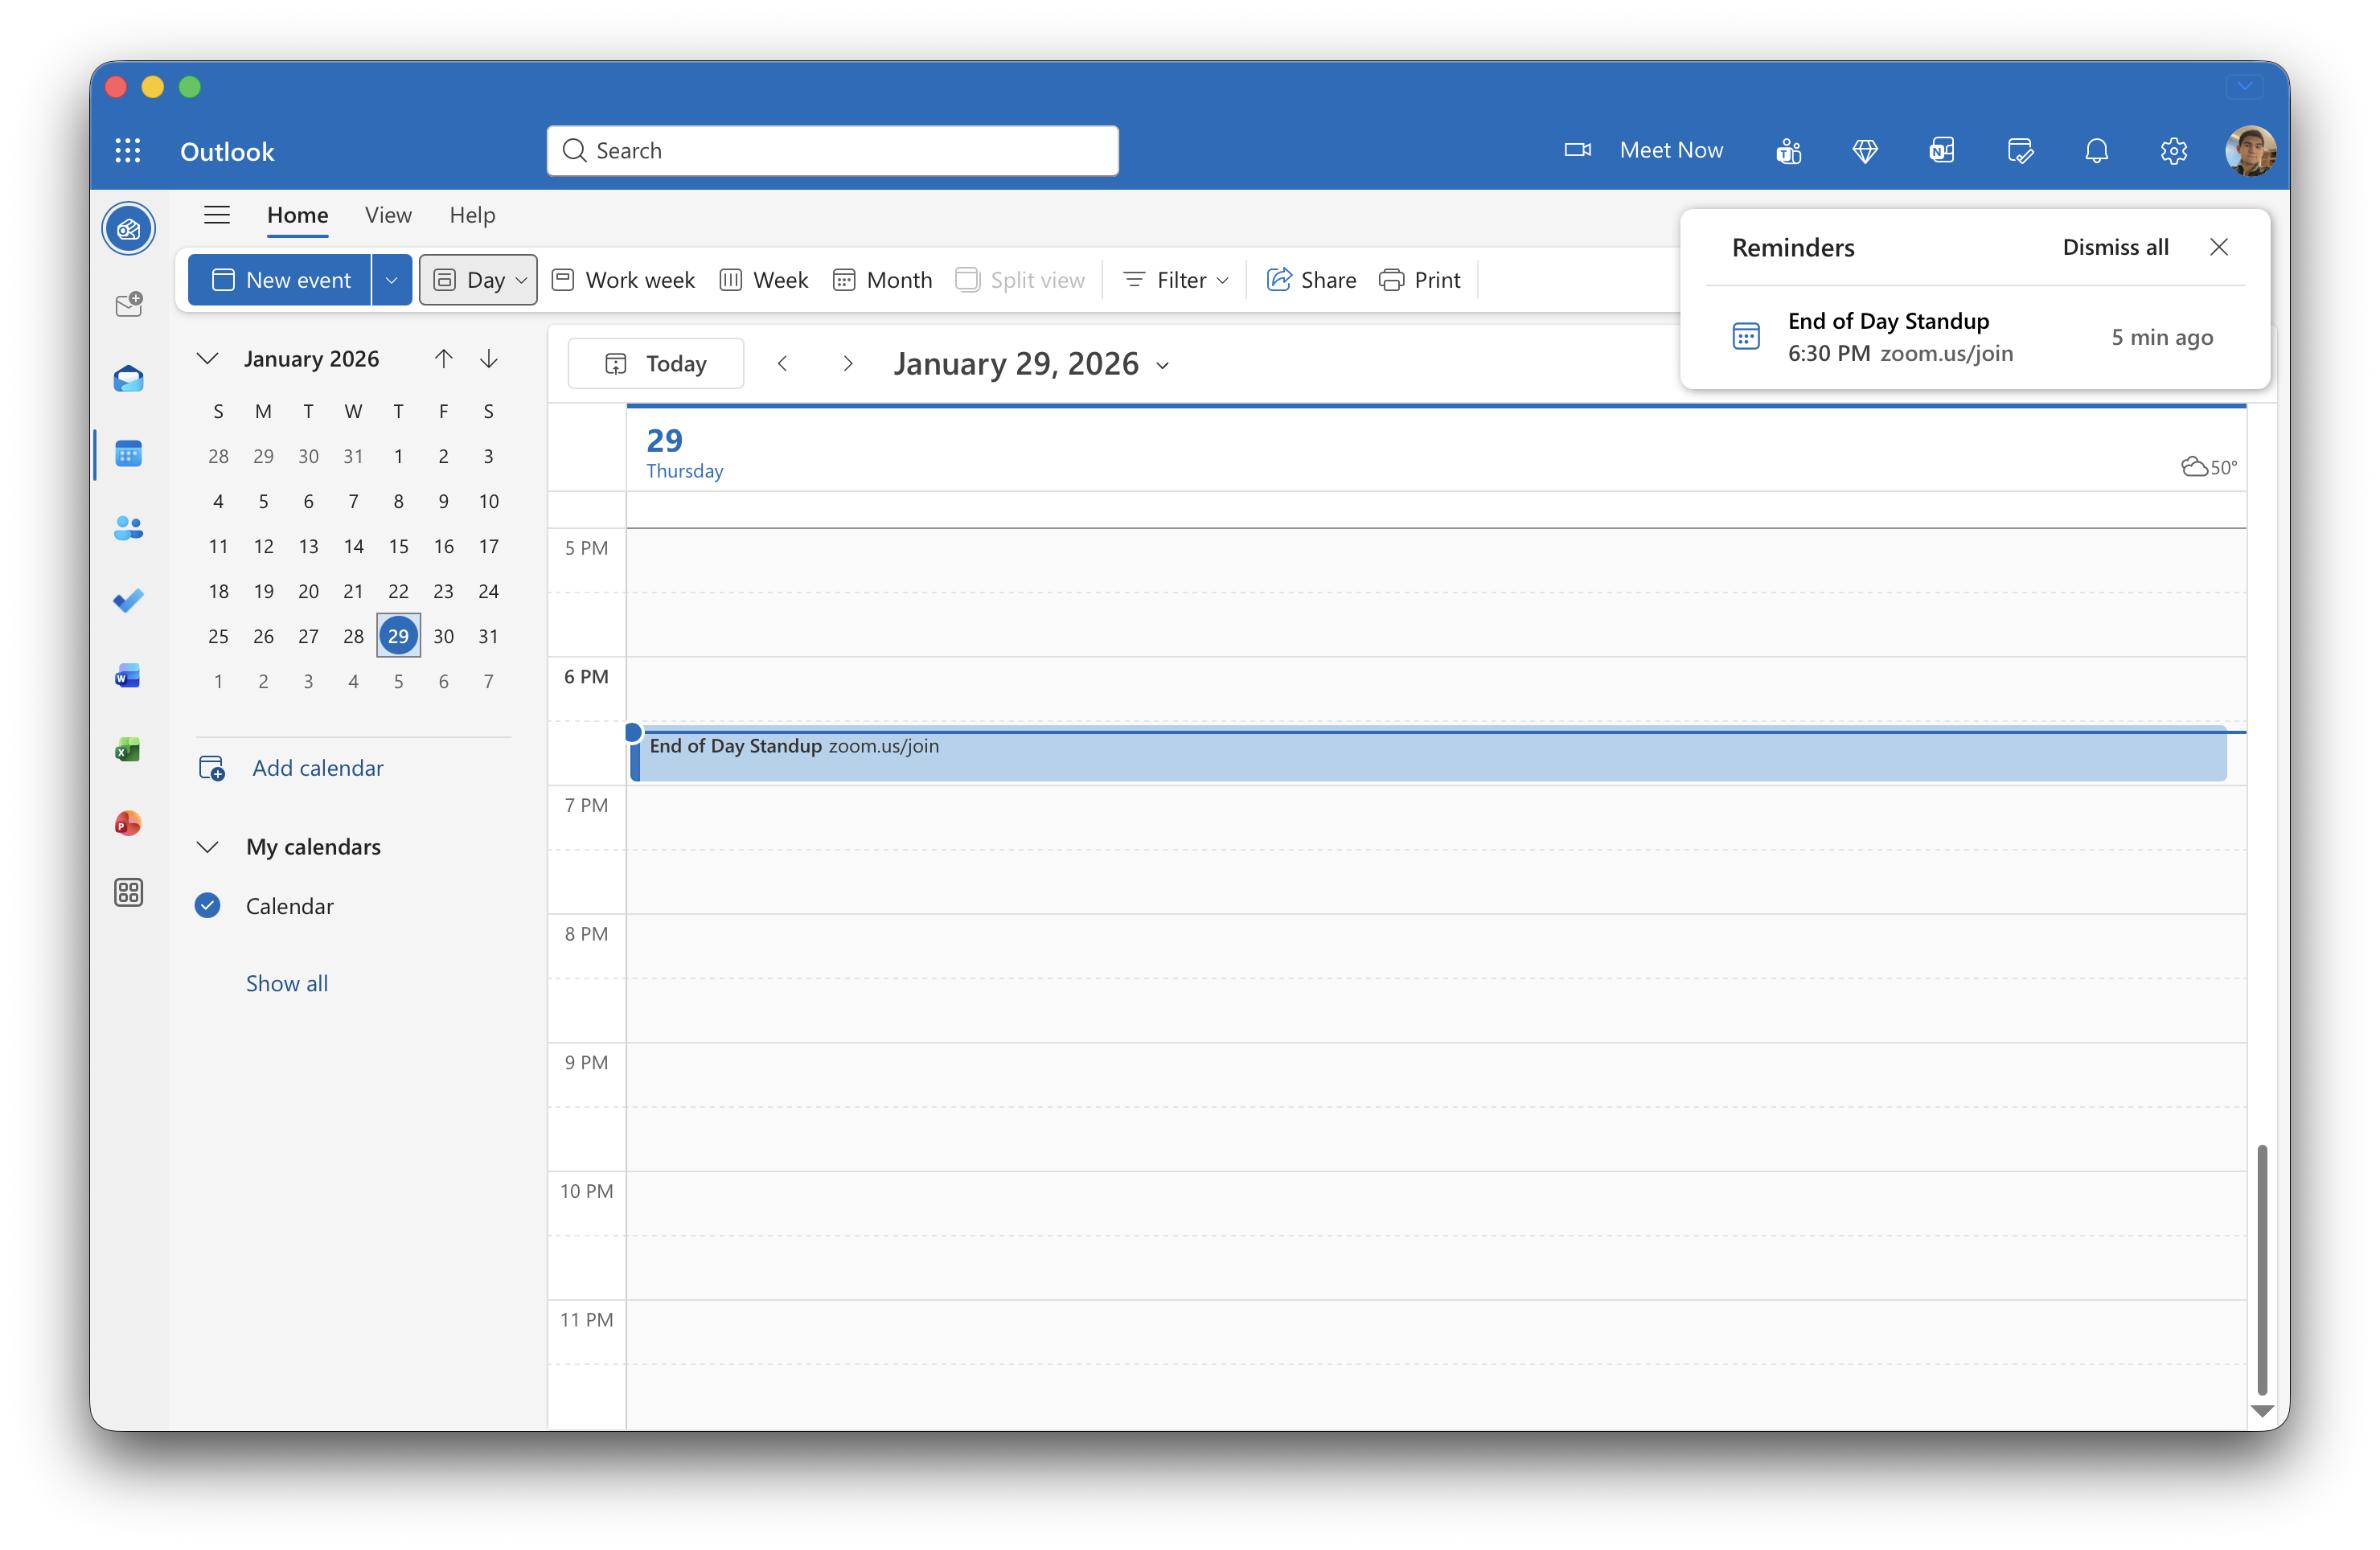Open the Help tab
The height and width of the screenshot is (1550, 2380).
(x=472, y=215)
